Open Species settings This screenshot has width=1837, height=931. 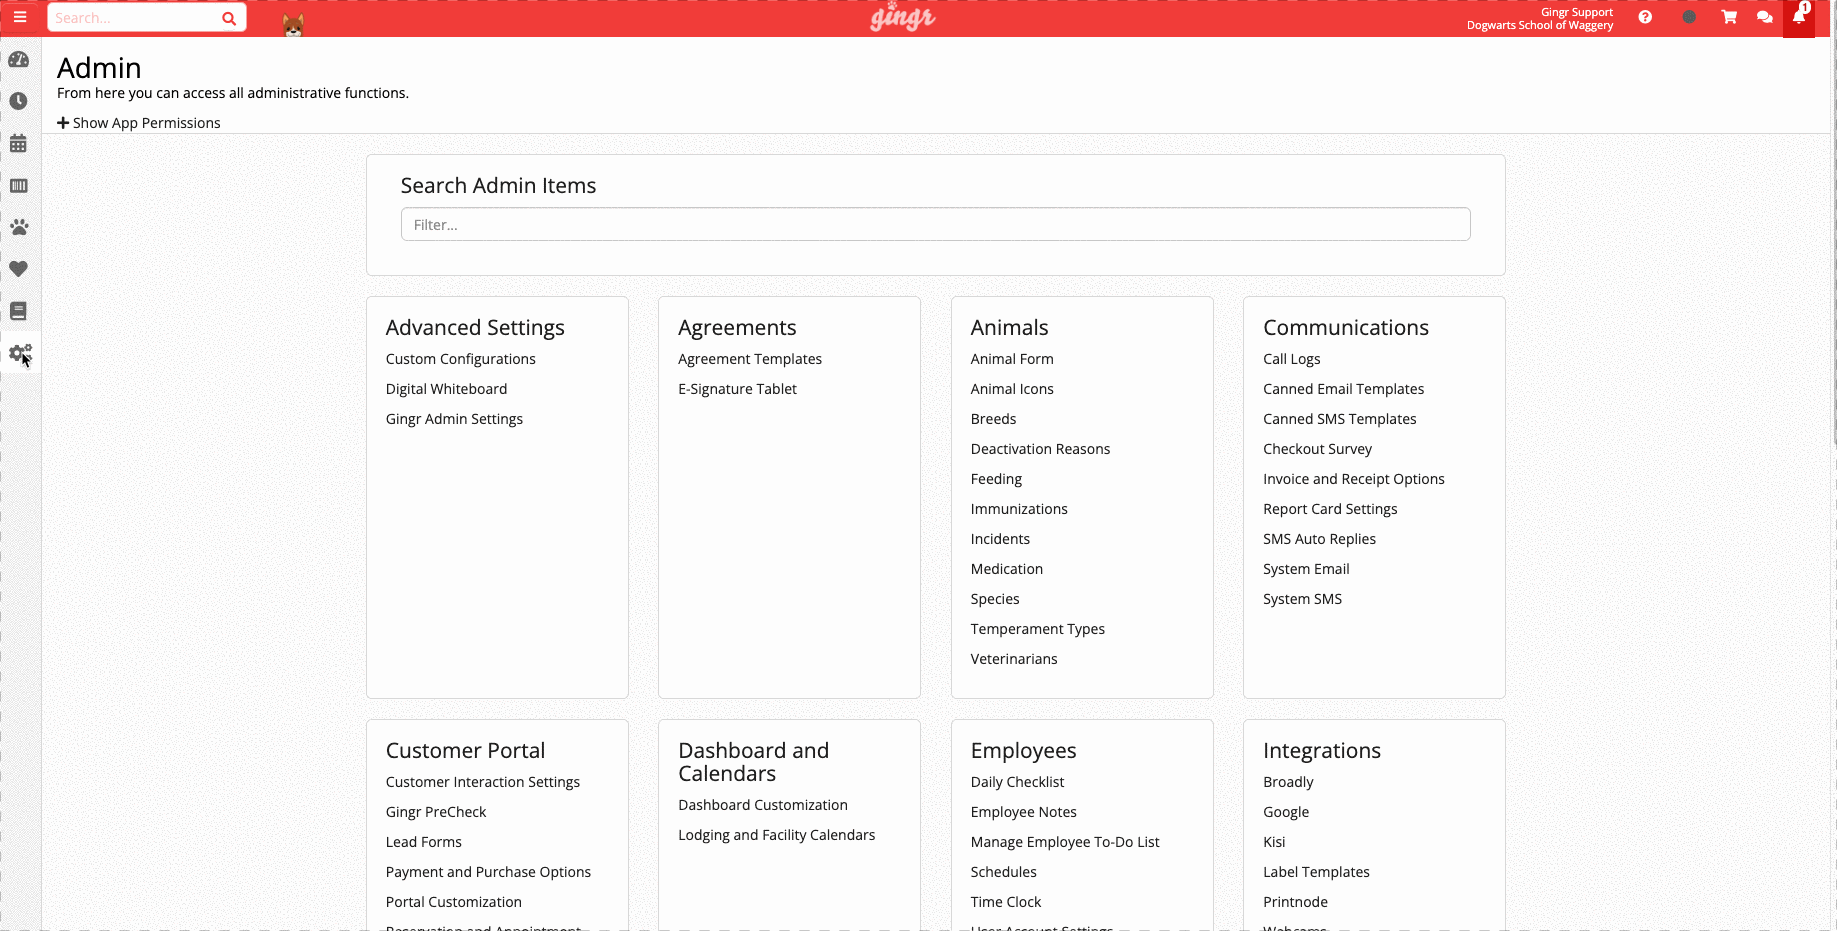coord(996,599)
